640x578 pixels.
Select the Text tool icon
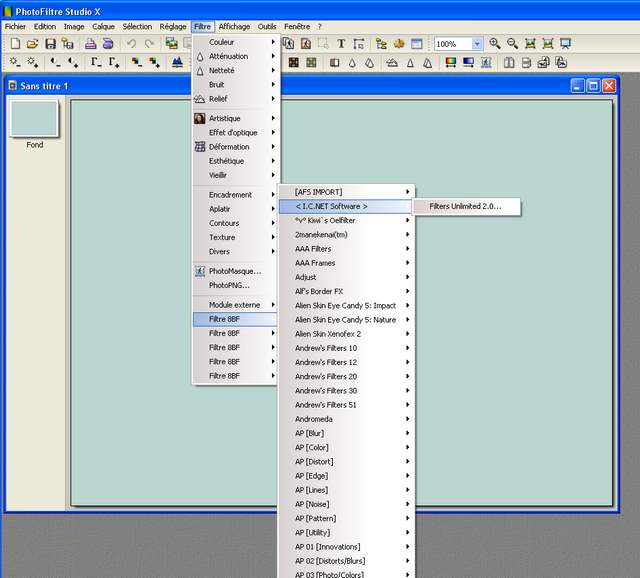(x=341, y=44)
